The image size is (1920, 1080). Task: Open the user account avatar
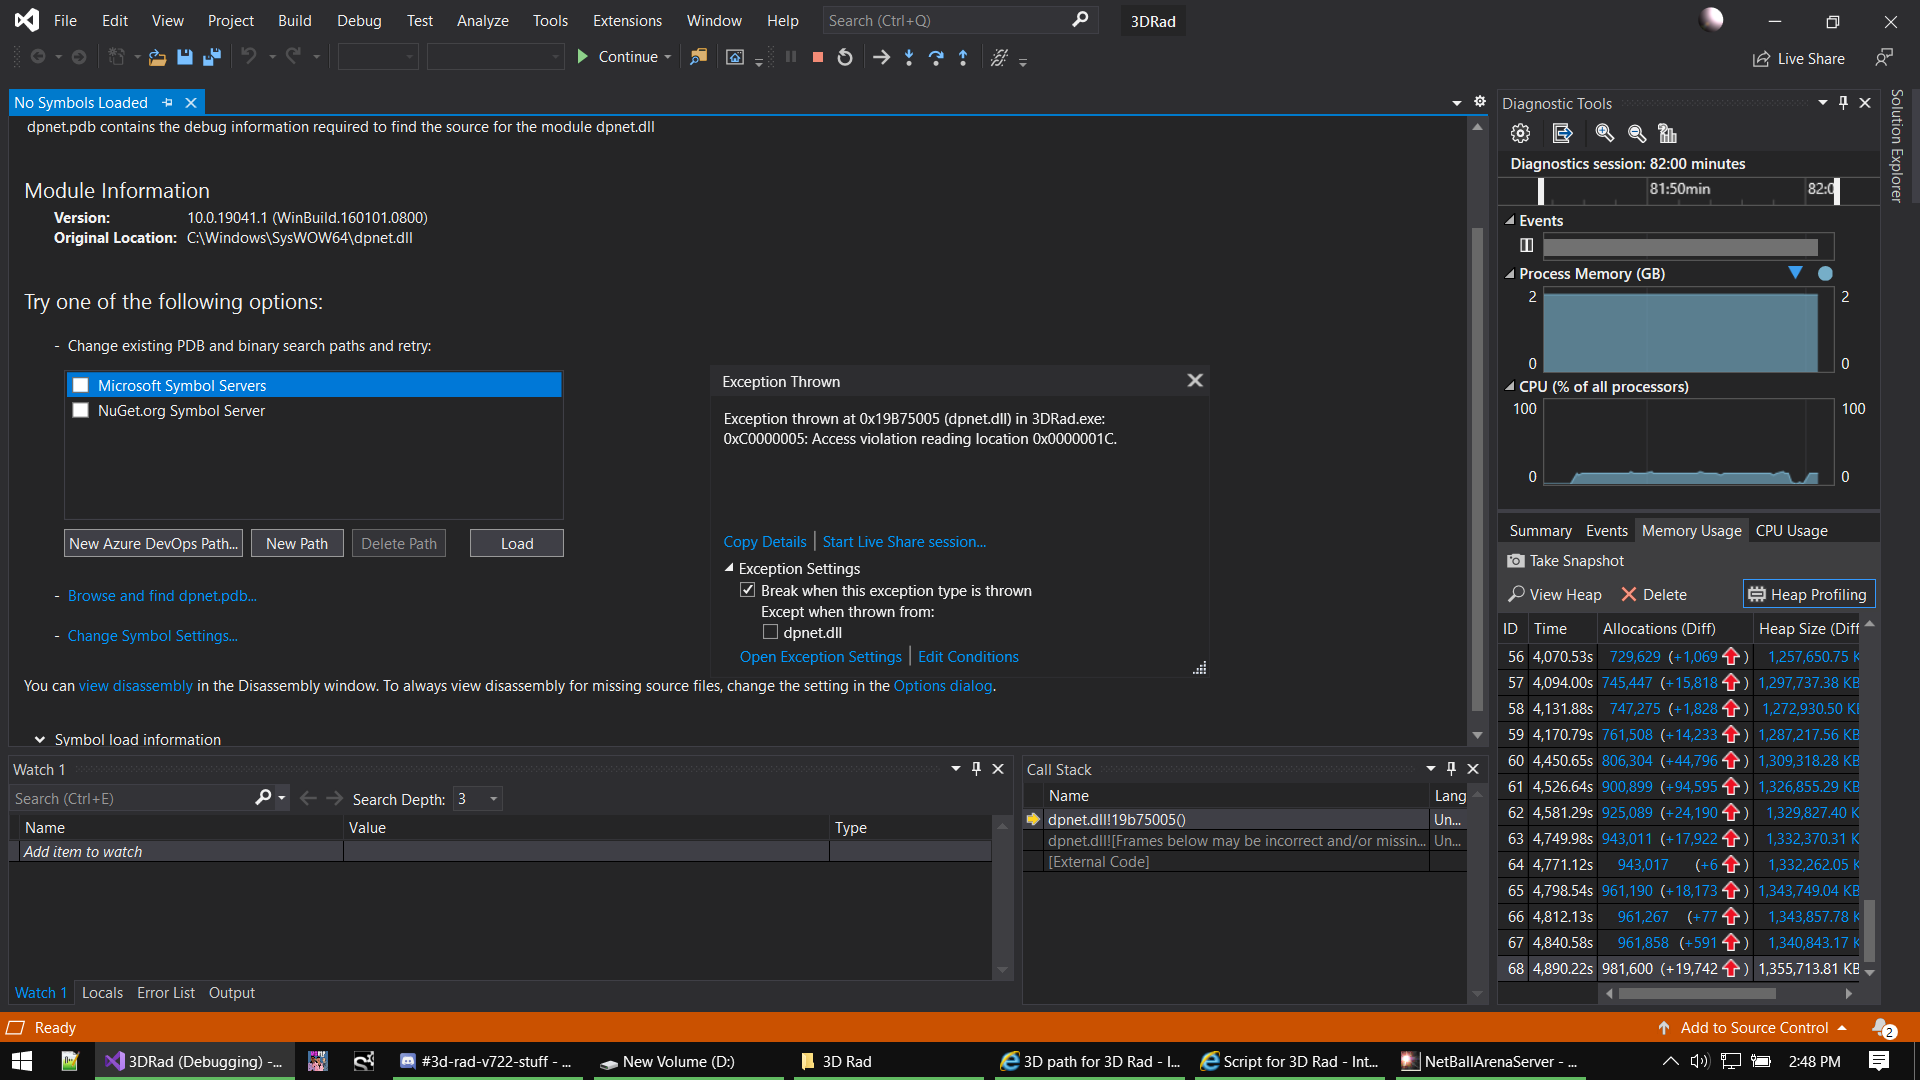pyautogui.click(x=1711, y=19)
